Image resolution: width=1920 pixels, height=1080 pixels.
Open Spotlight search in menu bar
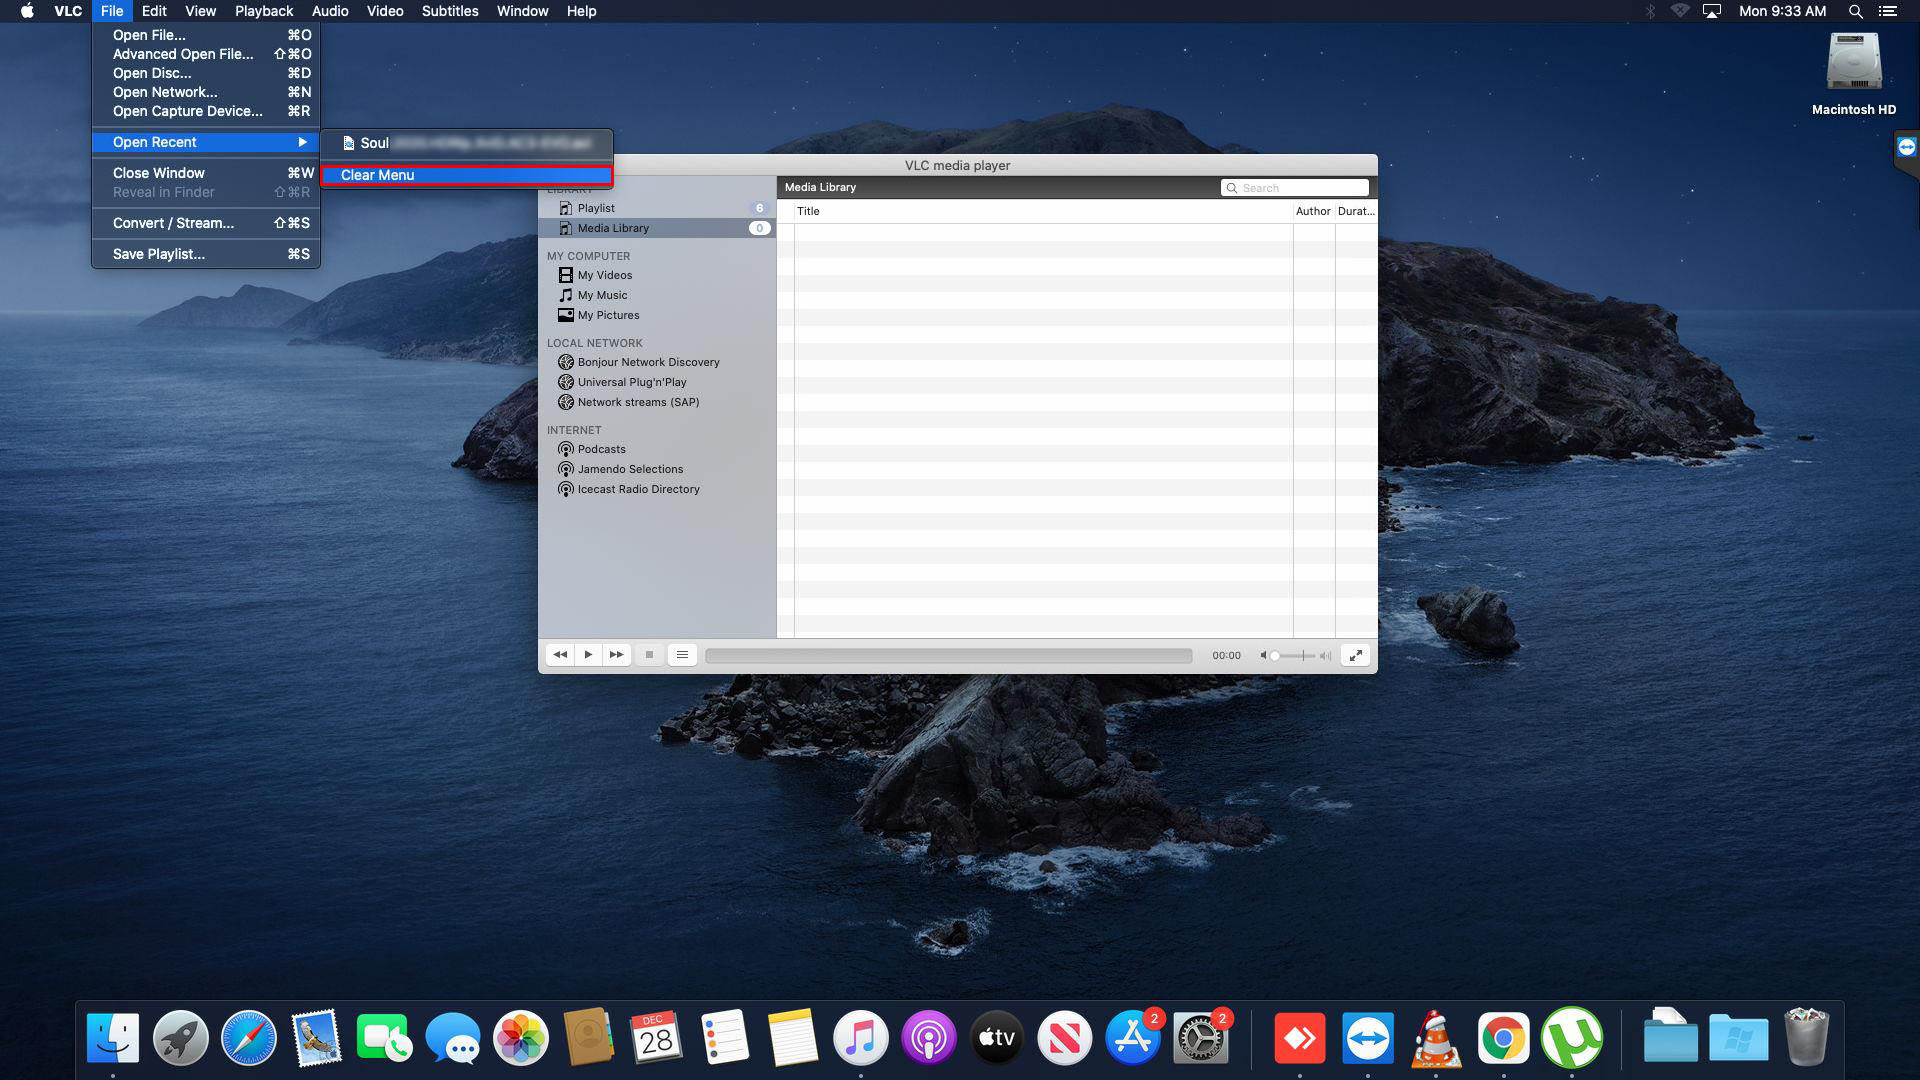(x=1855, y=11)
